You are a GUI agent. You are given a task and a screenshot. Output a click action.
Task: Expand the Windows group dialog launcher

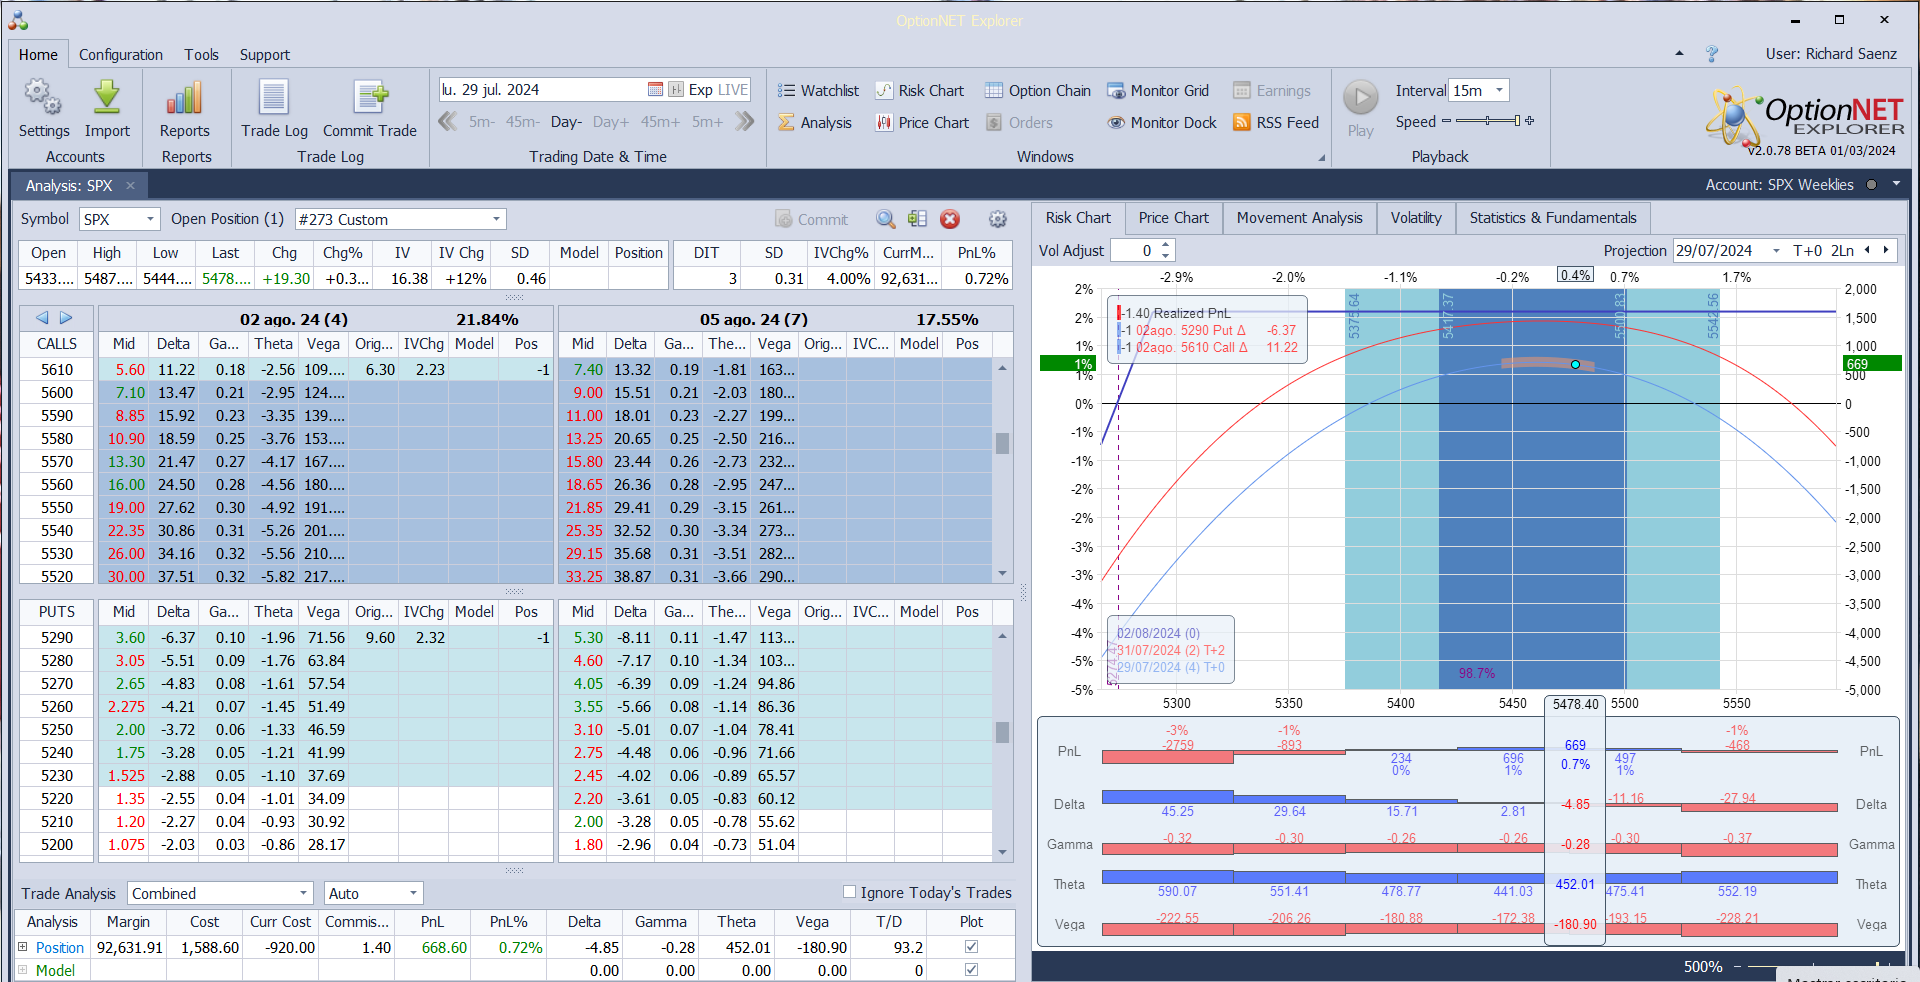pyautogui.click(x=1321, y=158)
